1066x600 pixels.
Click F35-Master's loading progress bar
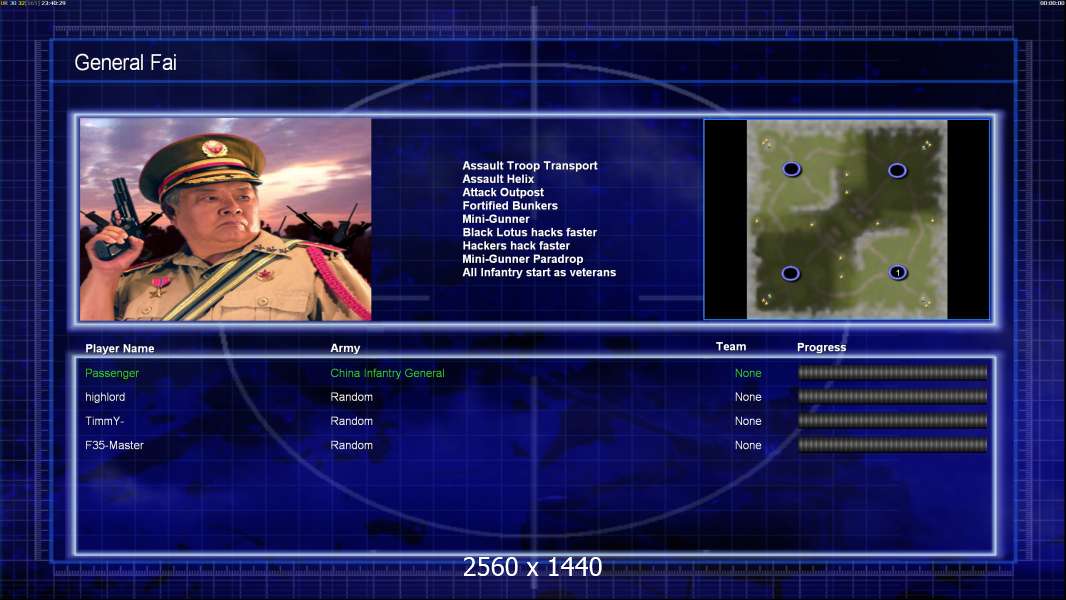point(892,445)
